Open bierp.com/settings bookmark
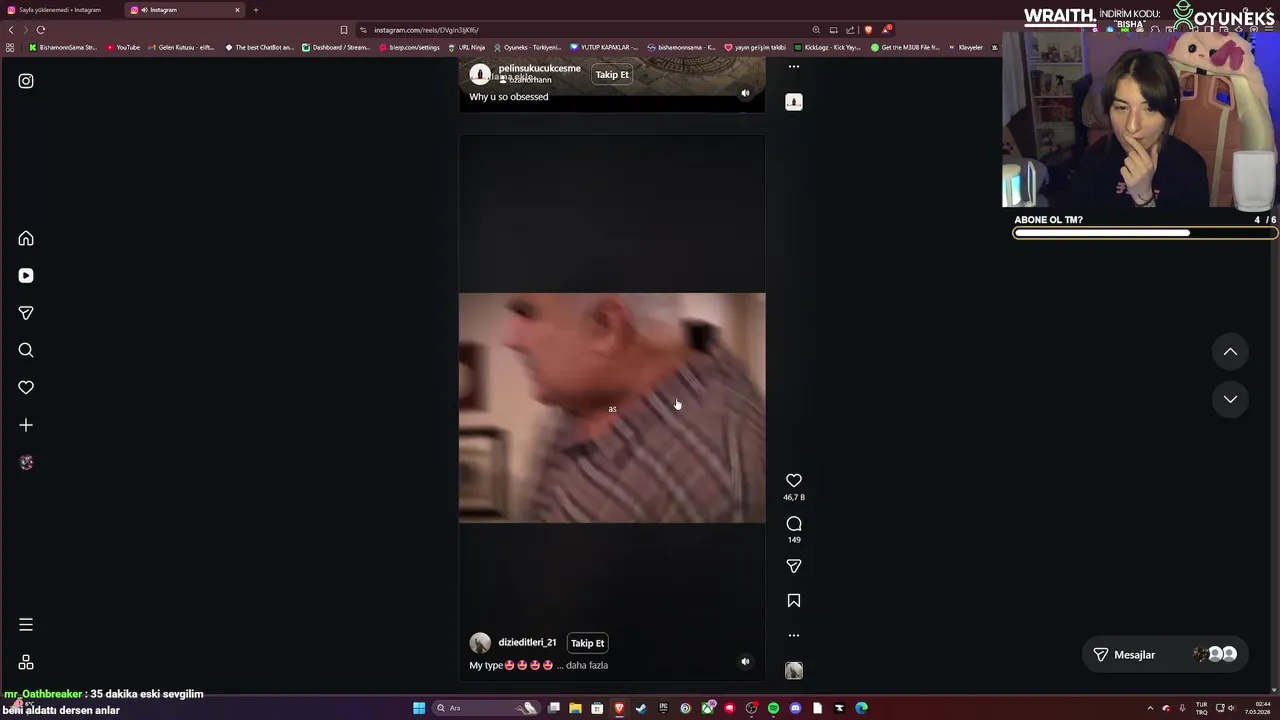The height and width of the screenshot is (720, 1280). pyautogui.click(x=410, y=47)
